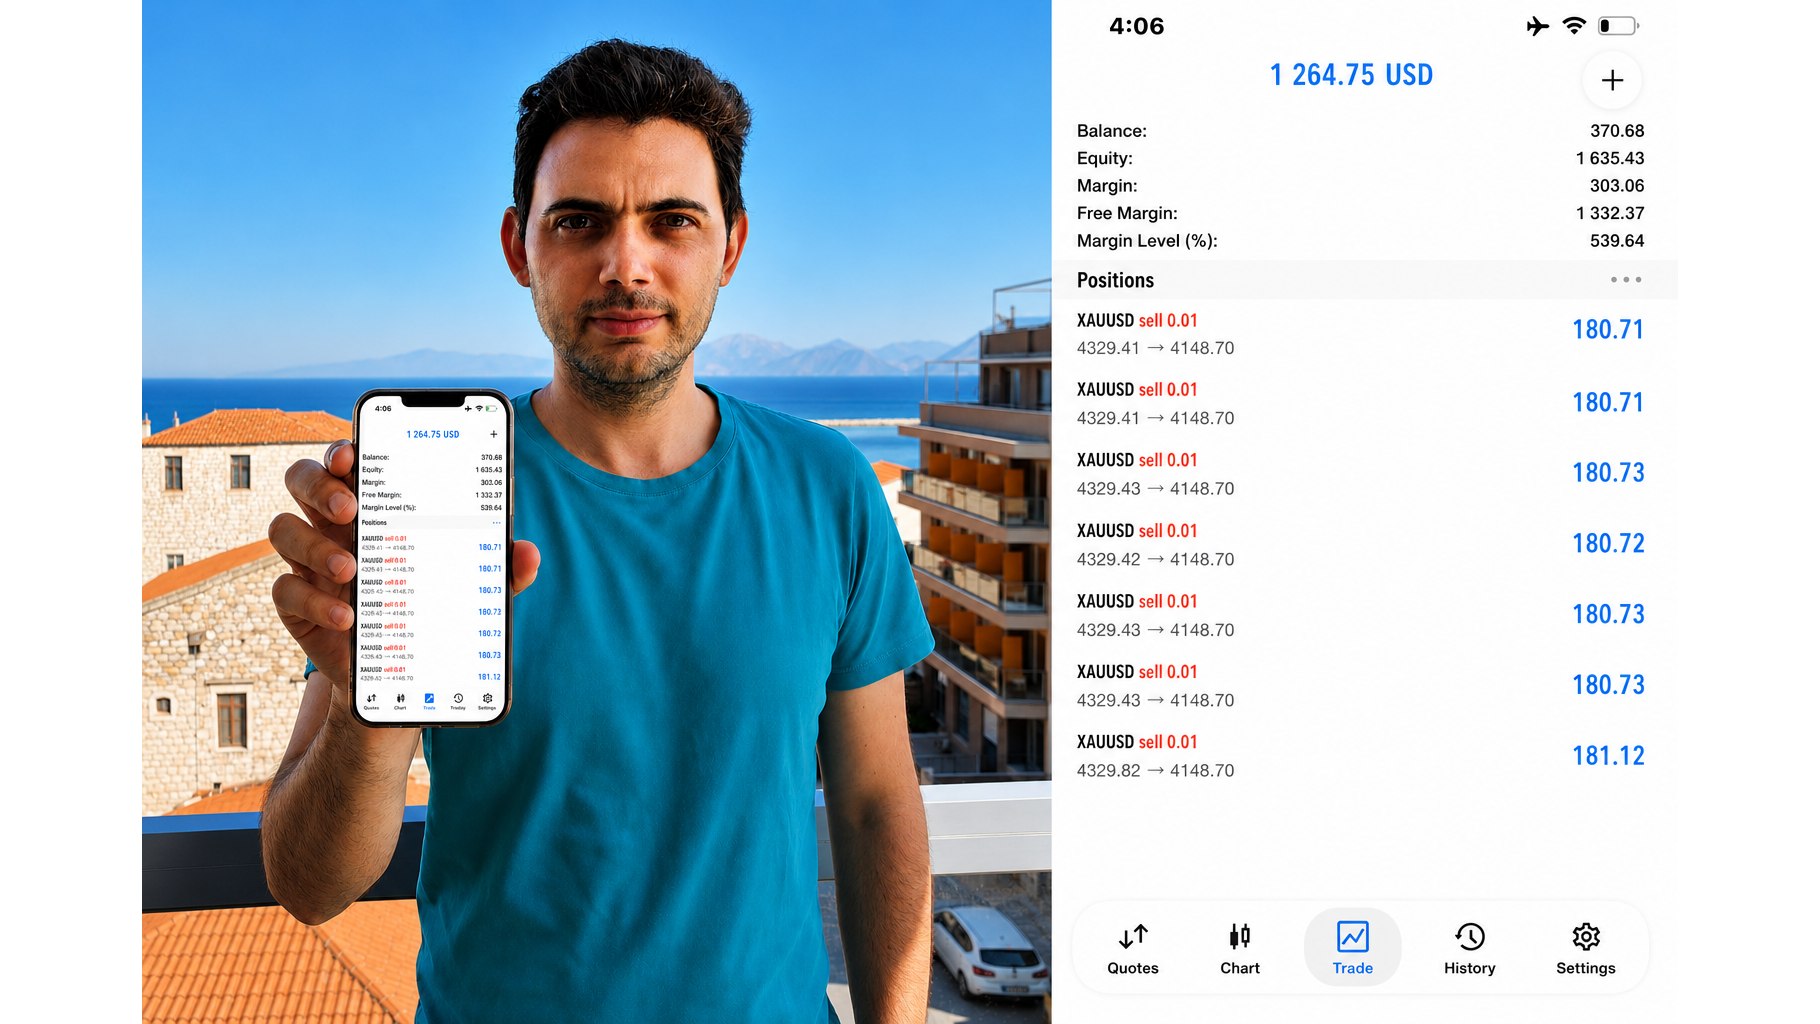
Task: Go to the Settings tab
Action: [1585, 947]
